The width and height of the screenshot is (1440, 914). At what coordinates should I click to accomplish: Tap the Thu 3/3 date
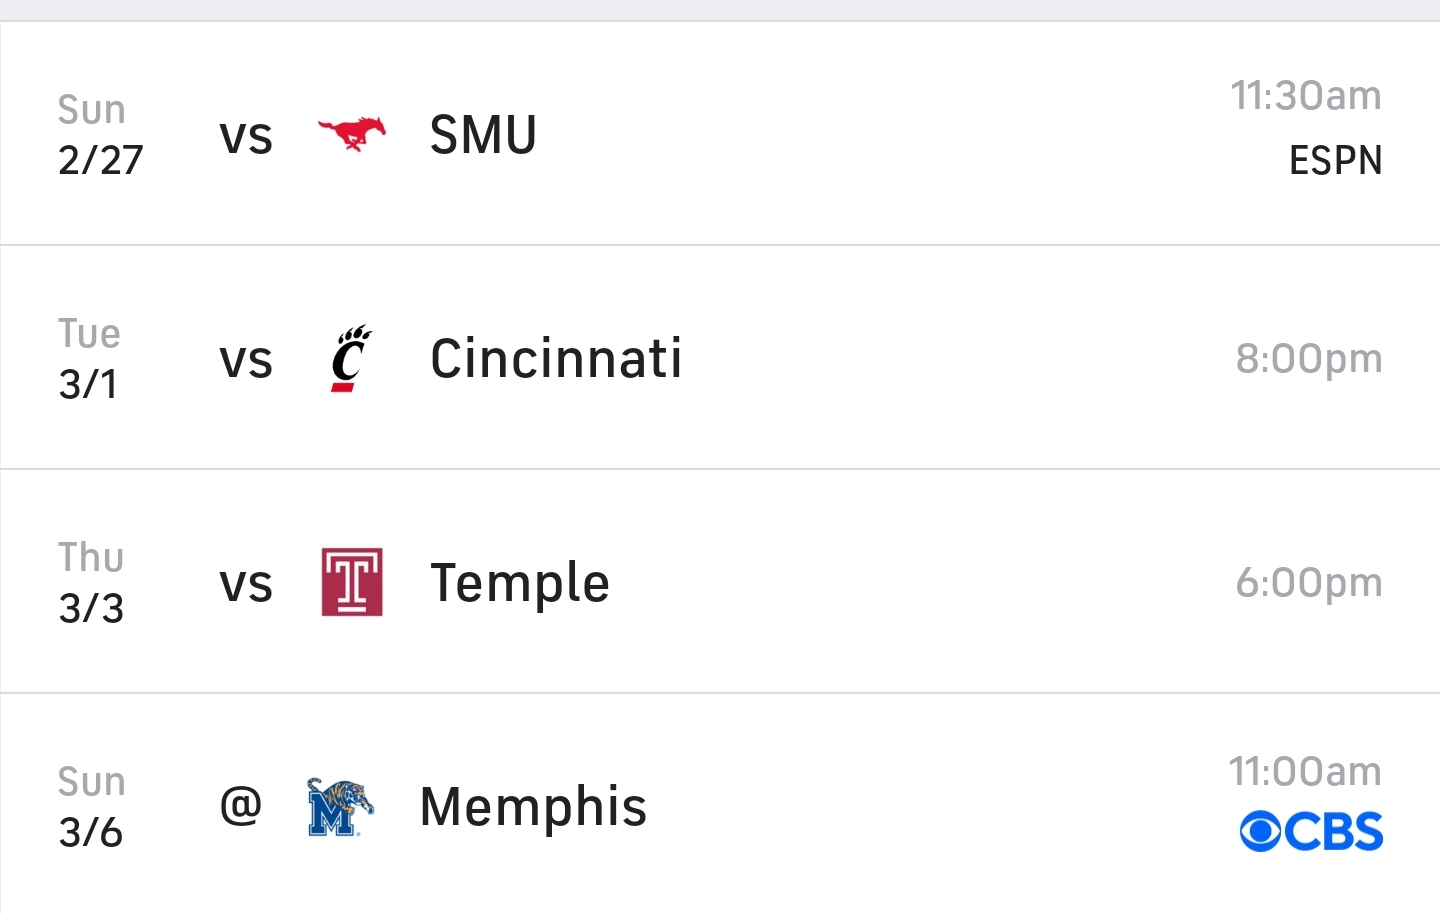coord(91,583)
